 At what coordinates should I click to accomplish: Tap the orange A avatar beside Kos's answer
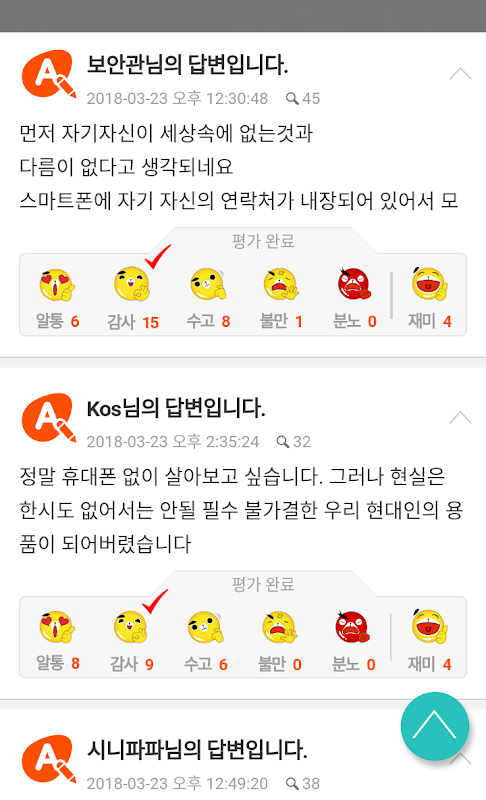pos(49,417)
